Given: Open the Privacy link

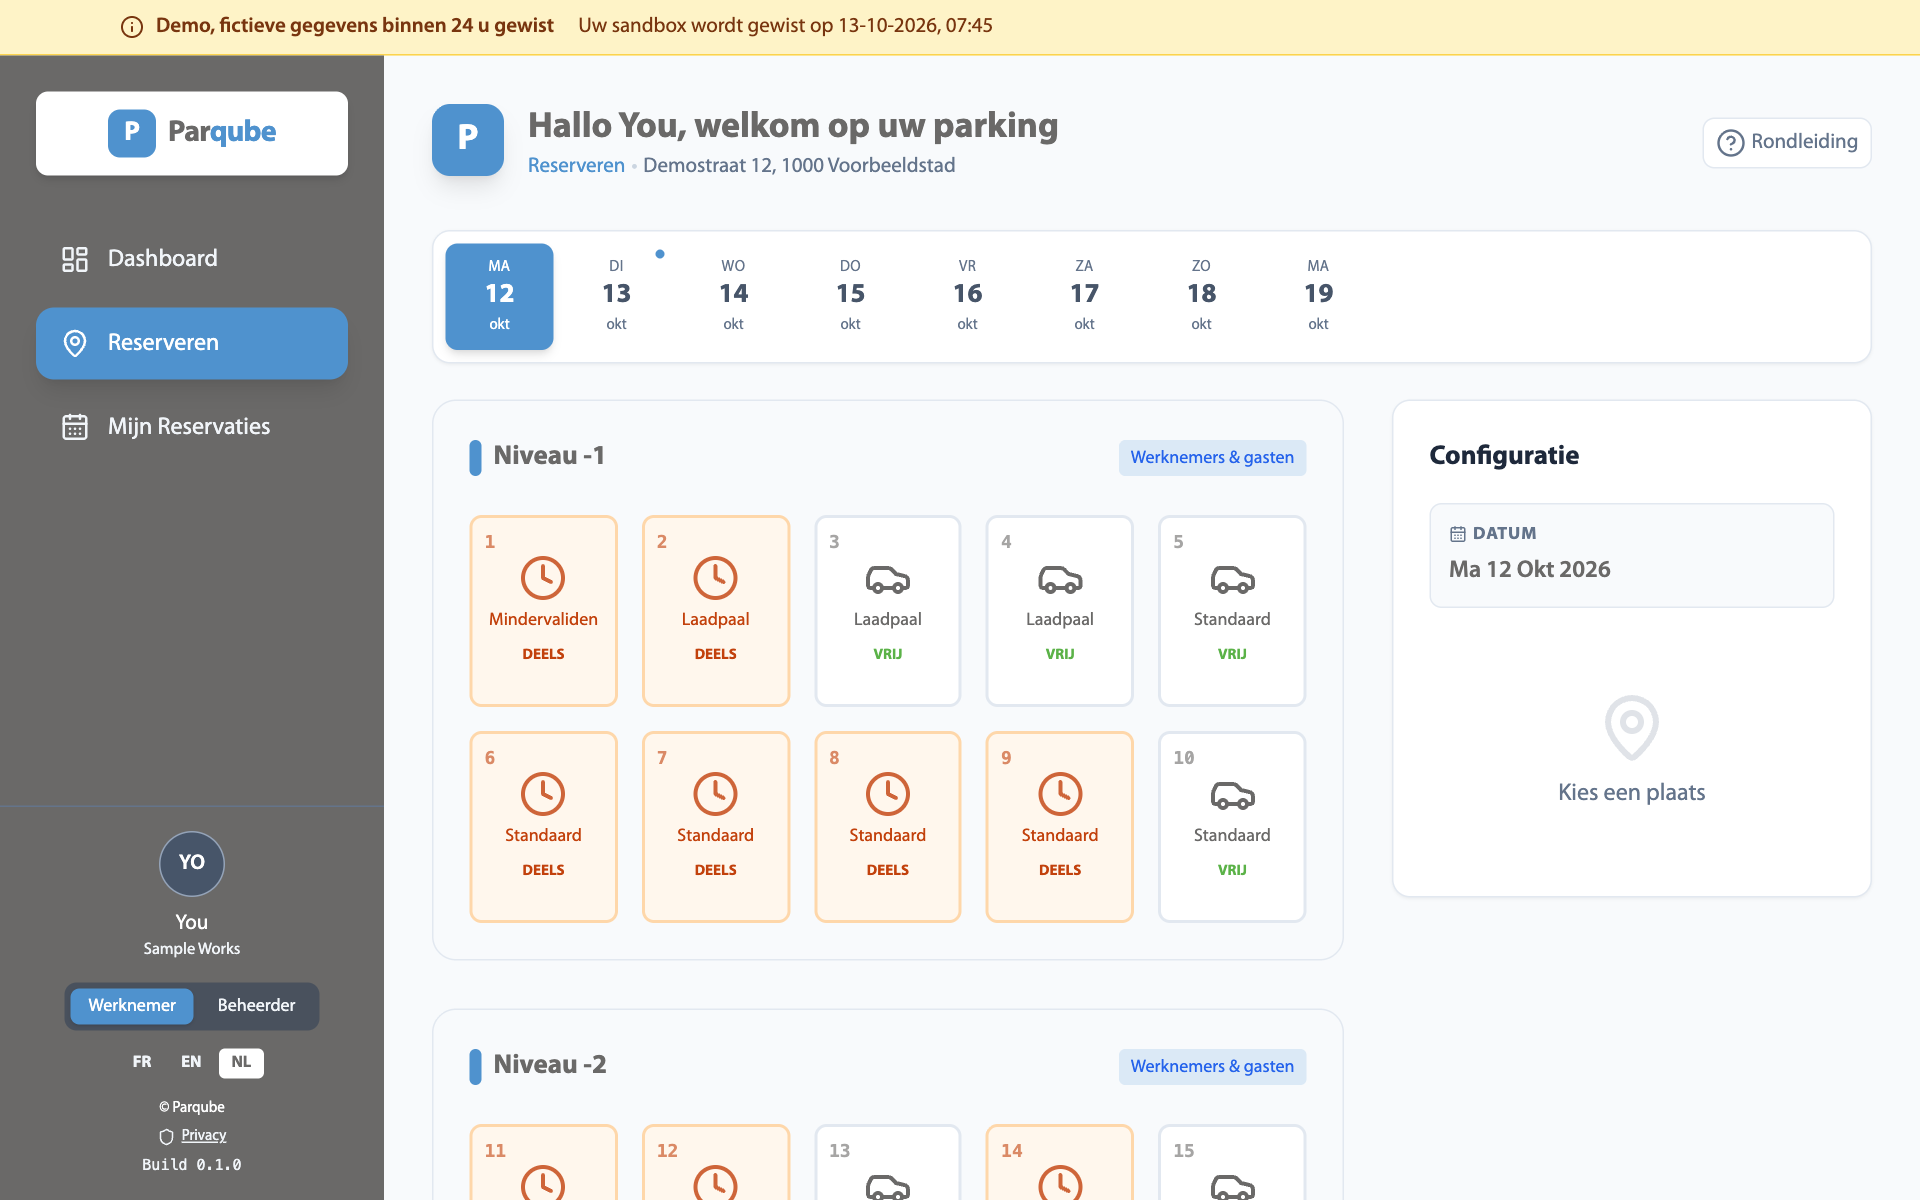Looking at the screenshot, I should pyautogui.click(x=204, y=1135).
